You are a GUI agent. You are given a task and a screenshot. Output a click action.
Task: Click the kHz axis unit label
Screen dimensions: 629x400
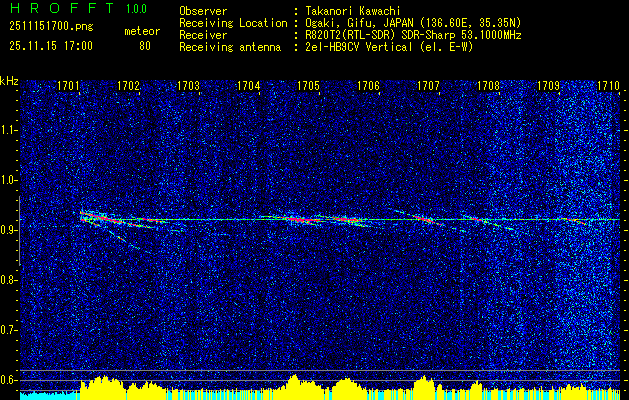pyautogui.click(x=9, y=80)
